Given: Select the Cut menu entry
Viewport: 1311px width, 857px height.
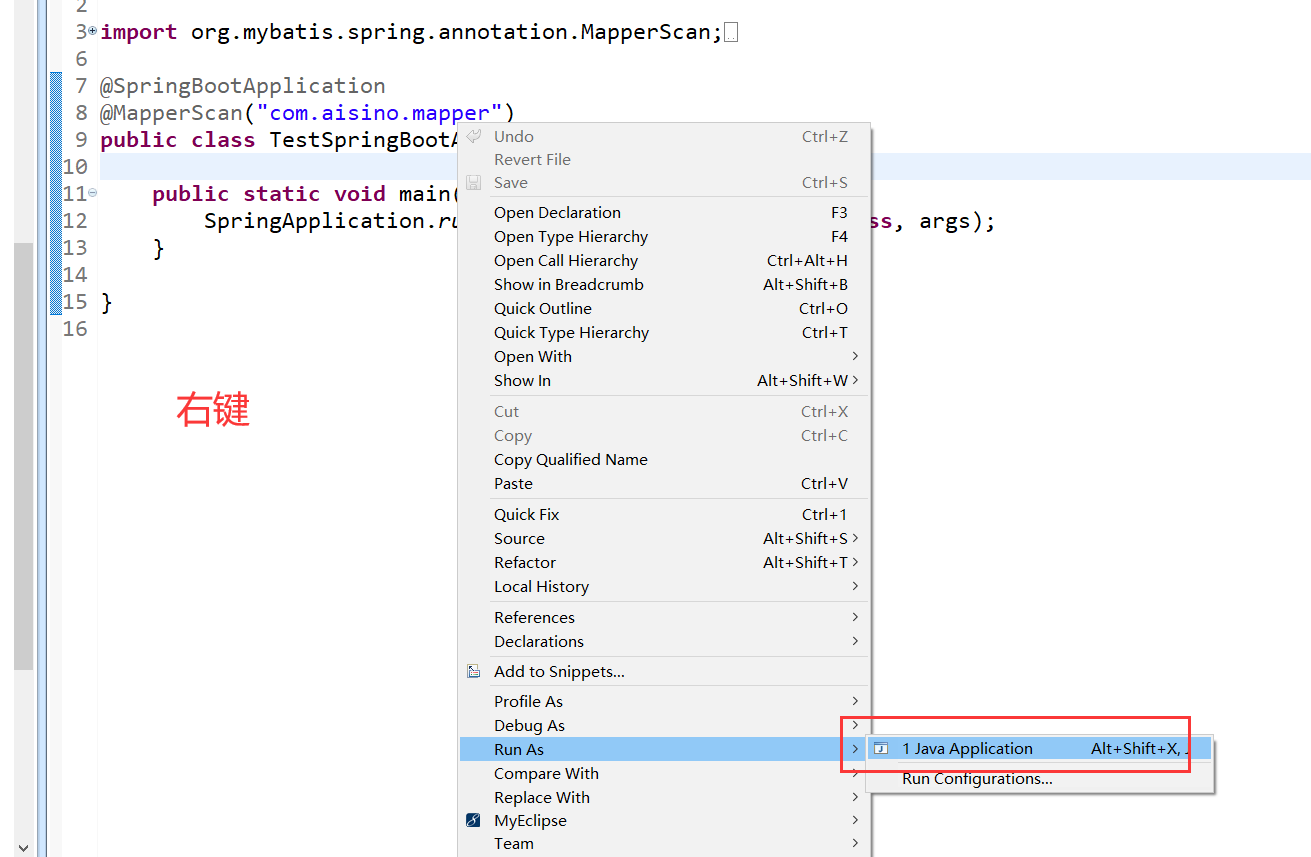Looking at the screenshot, I should tap(665, 411).
